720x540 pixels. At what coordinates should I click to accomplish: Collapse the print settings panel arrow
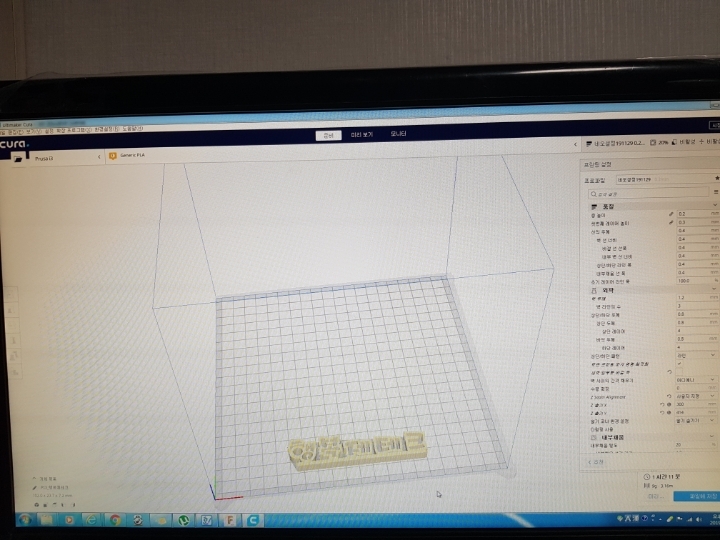(575, 144)
